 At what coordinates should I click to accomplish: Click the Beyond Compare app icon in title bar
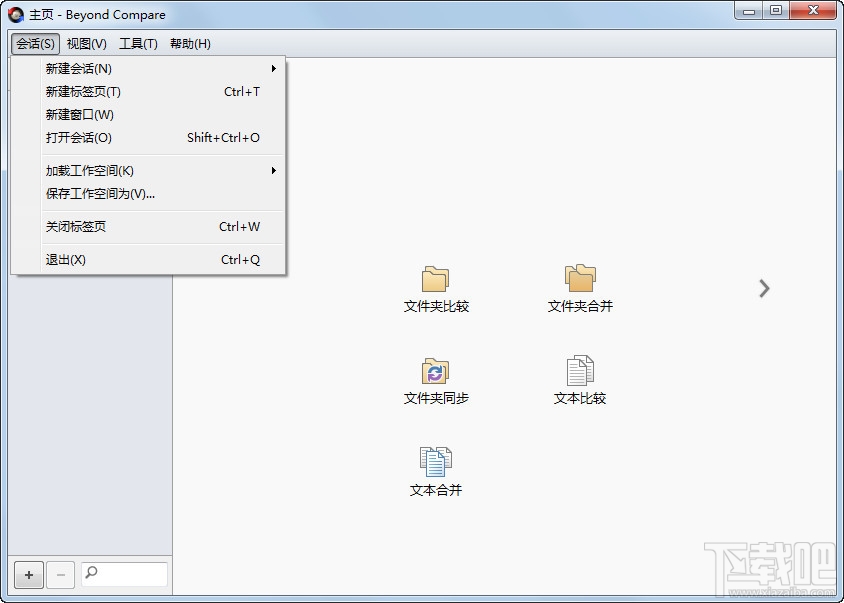[x=16, y=15]
